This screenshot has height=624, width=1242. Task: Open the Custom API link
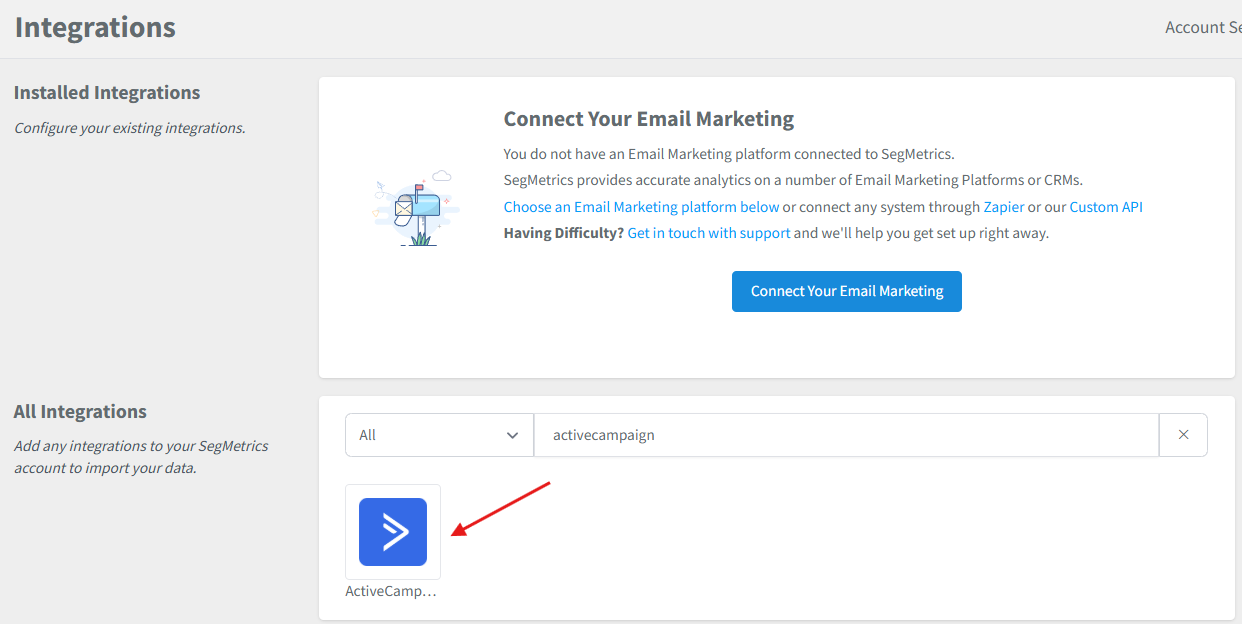tap(1106, 207)
